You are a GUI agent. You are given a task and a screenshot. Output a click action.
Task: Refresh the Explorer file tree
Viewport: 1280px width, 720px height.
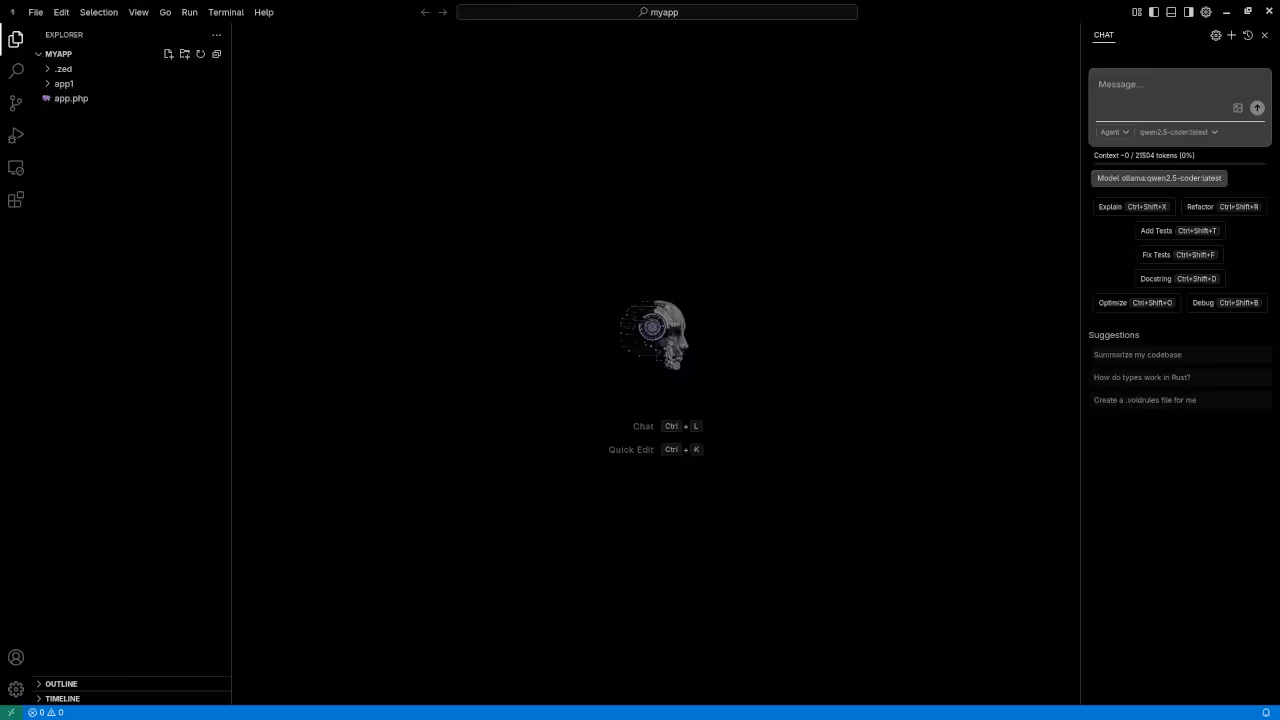click(200, 54)
